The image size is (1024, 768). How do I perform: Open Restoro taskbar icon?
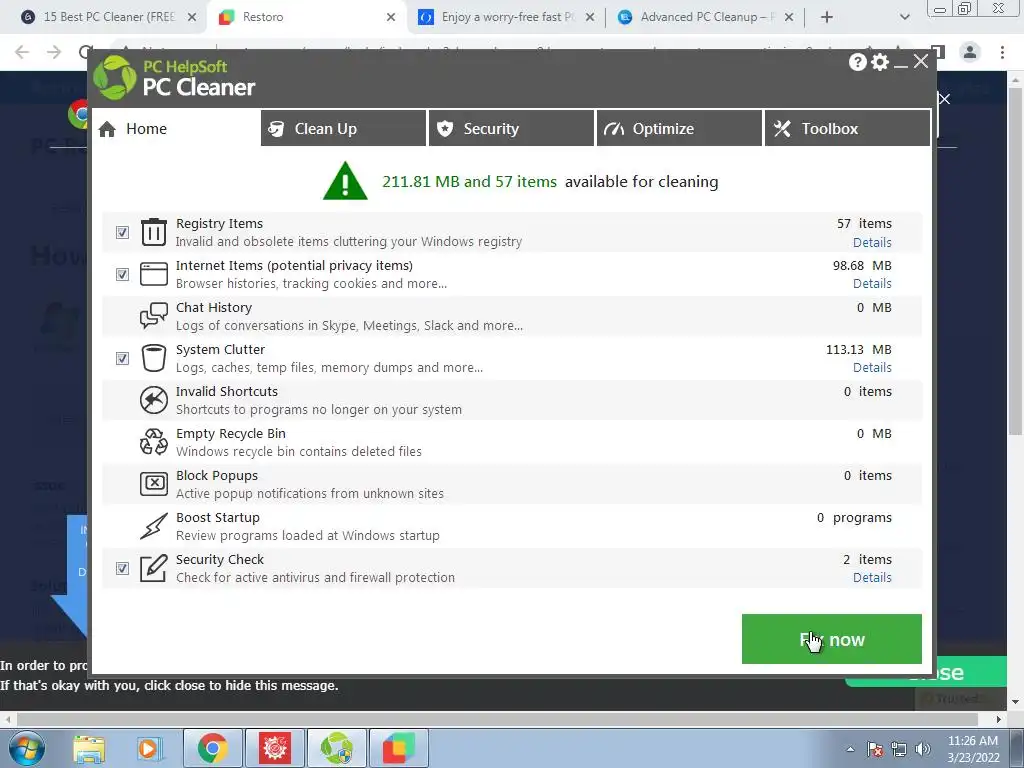398,748
